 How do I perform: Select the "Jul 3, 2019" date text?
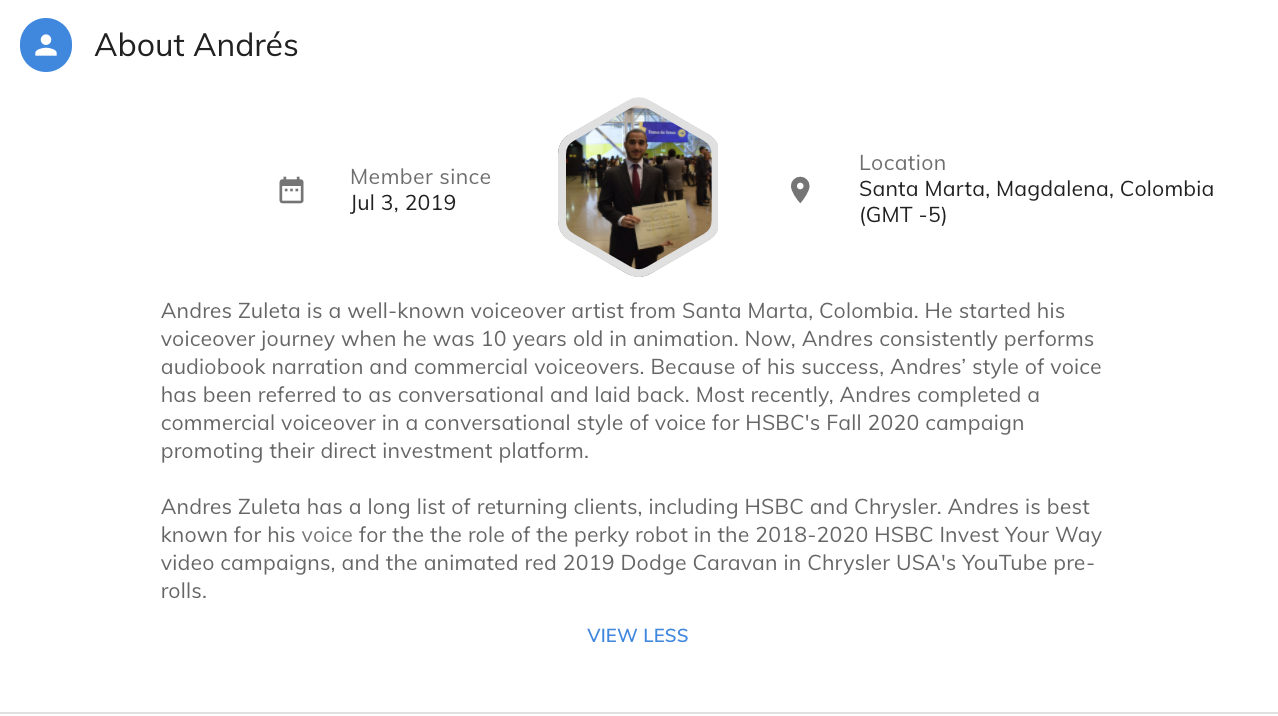pyautogui.click(x=403, y=203)
